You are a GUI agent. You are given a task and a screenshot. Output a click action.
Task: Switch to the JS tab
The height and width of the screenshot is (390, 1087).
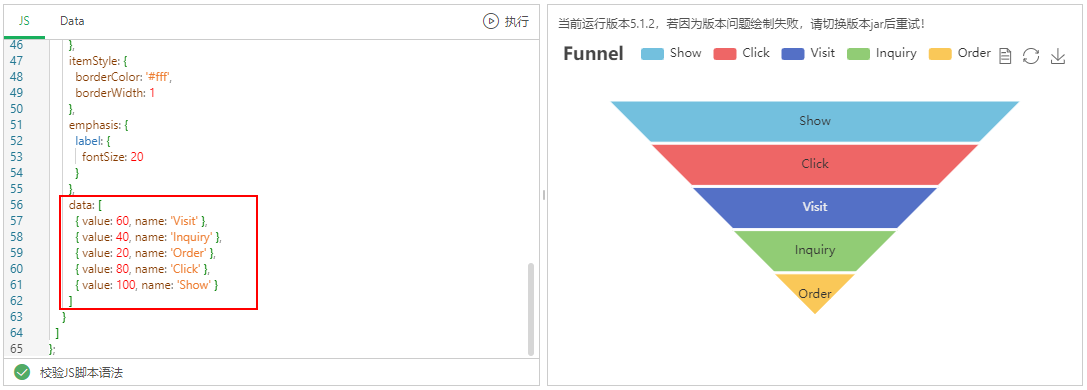(24, 21)
